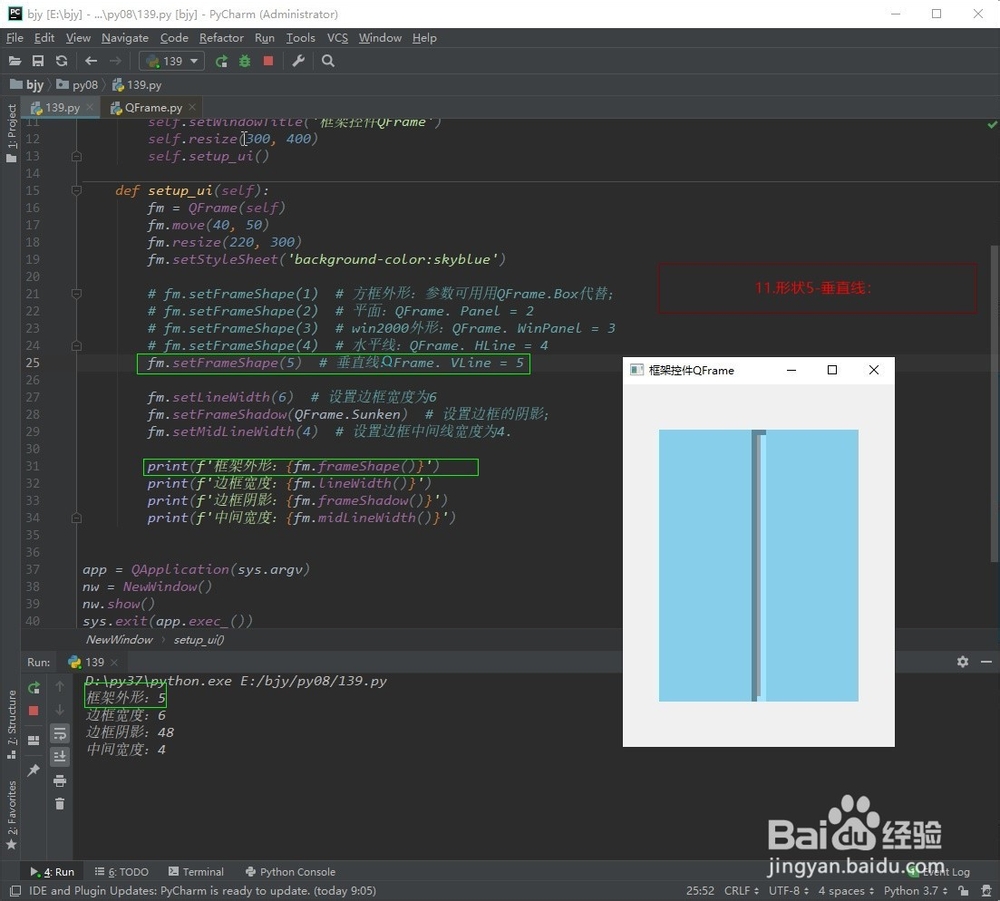Navigate forward with the right arrow icon
This screenshot has height=901, width=1000.
[115, 61]
